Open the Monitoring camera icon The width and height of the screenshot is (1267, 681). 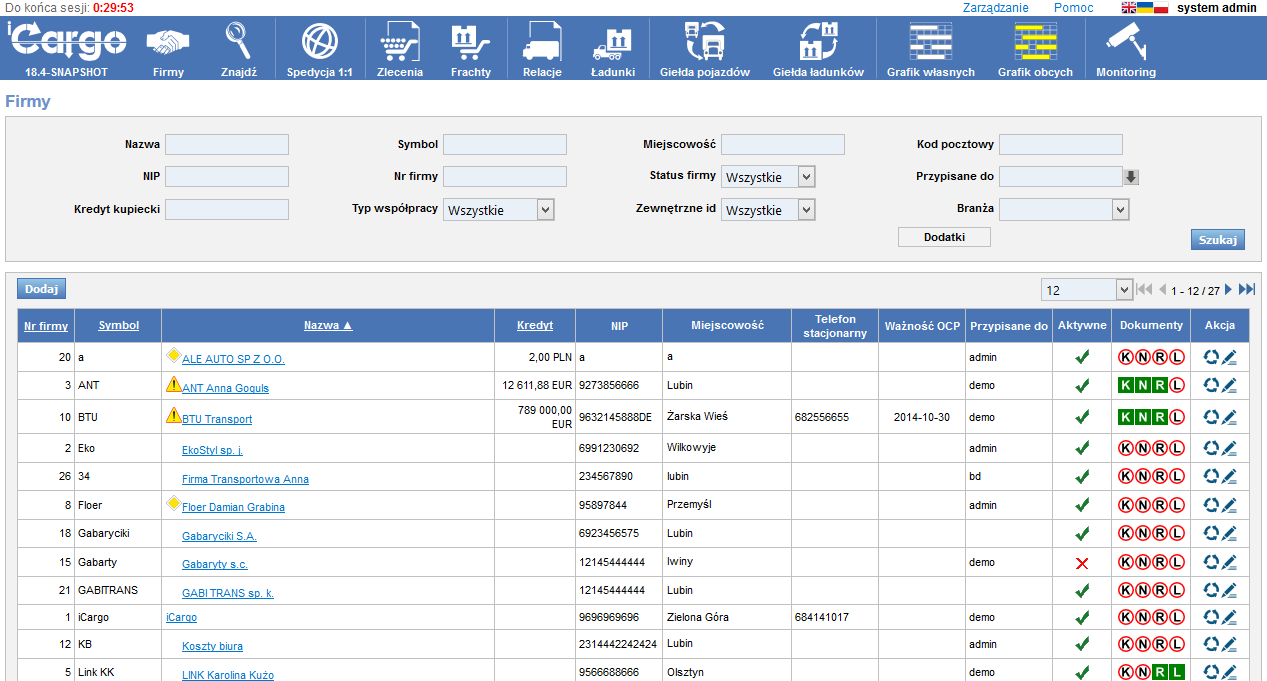pos(1125,44)
